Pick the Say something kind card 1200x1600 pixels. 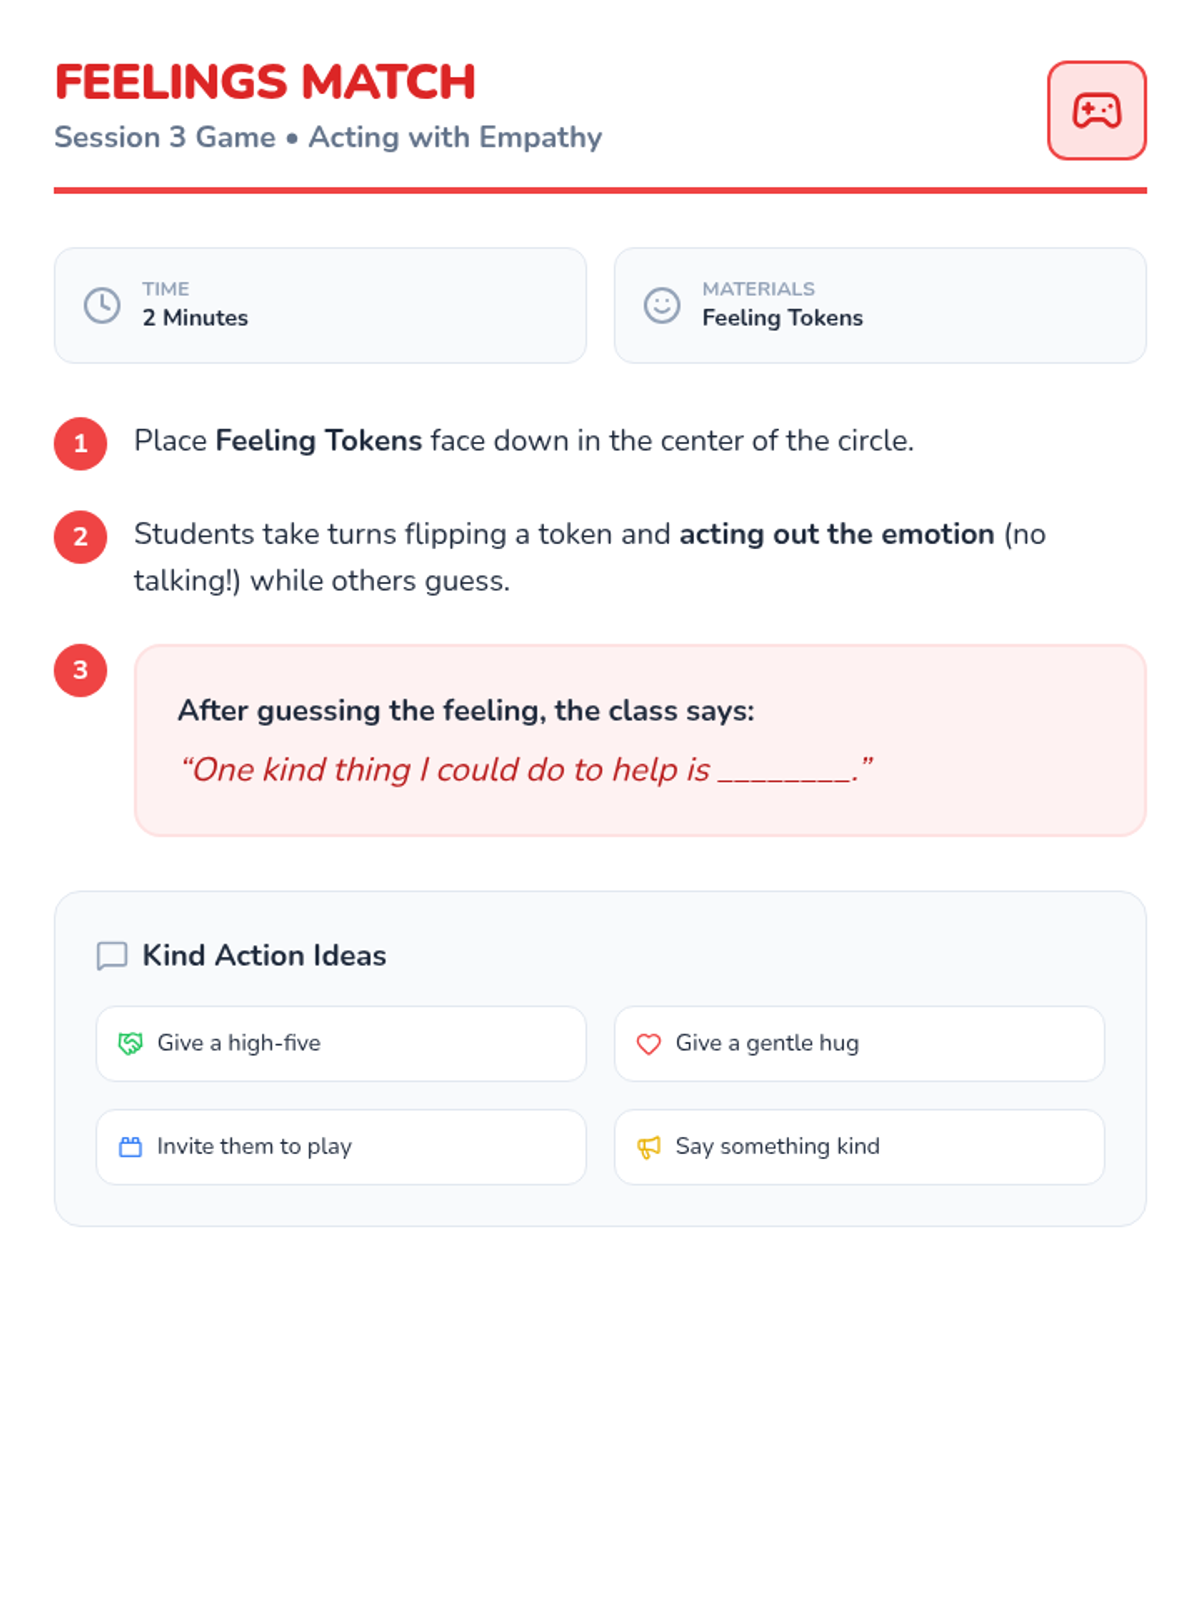click(858, 1146)
